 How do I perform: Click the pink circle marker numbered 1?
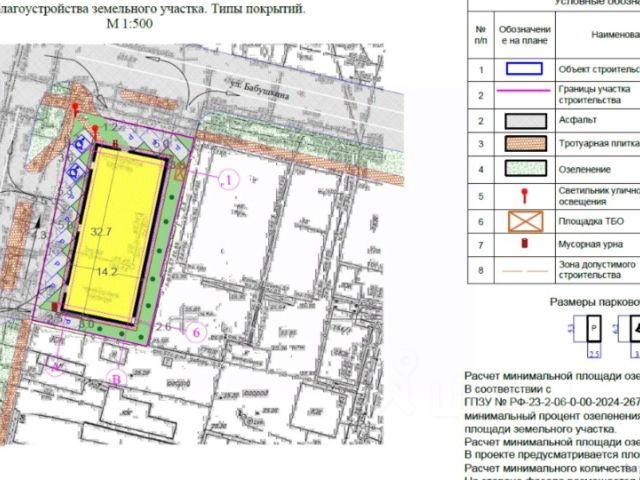click(x=229, y=180)
